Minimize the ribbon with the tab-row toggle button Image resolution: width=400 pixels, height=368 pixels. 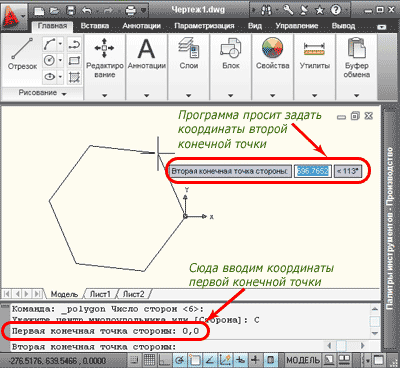[x=382, y=27]
